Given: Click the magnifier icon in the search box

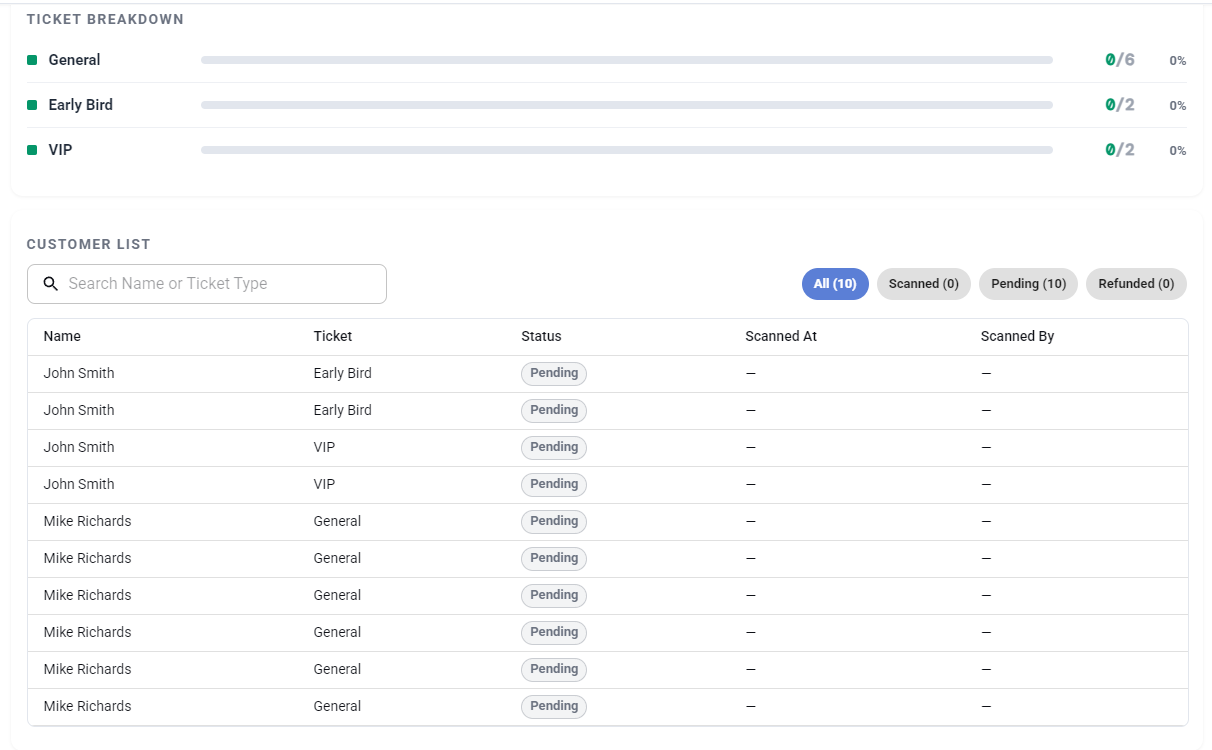Looking at the screenshot, I should click(x=51, y=284).
